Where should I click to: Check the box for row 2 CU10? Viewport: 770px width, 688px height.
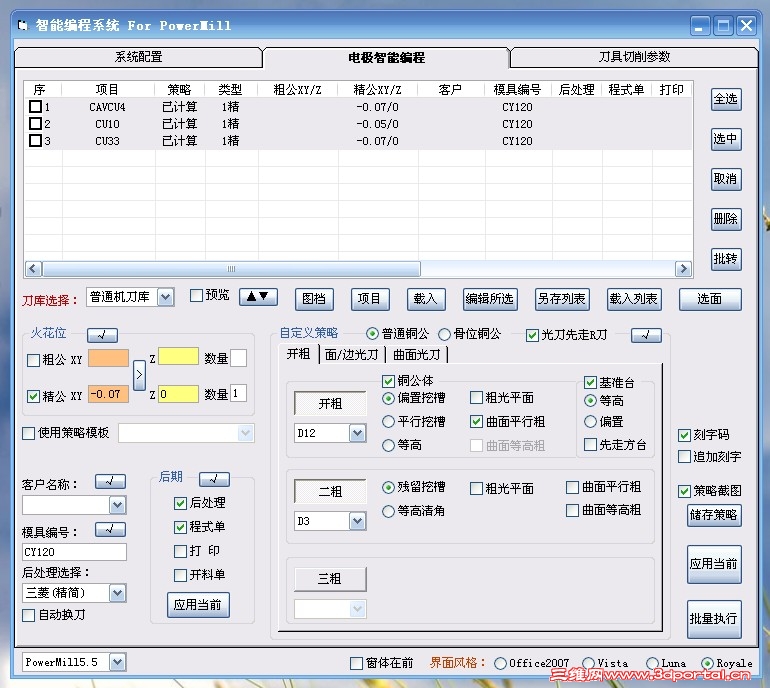coord(35,123)
